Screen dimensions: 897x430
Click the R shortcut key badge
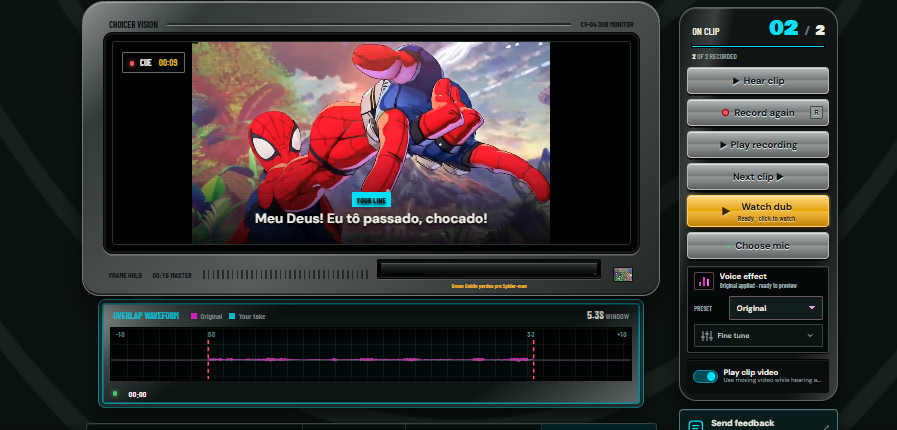click(816, 113)
